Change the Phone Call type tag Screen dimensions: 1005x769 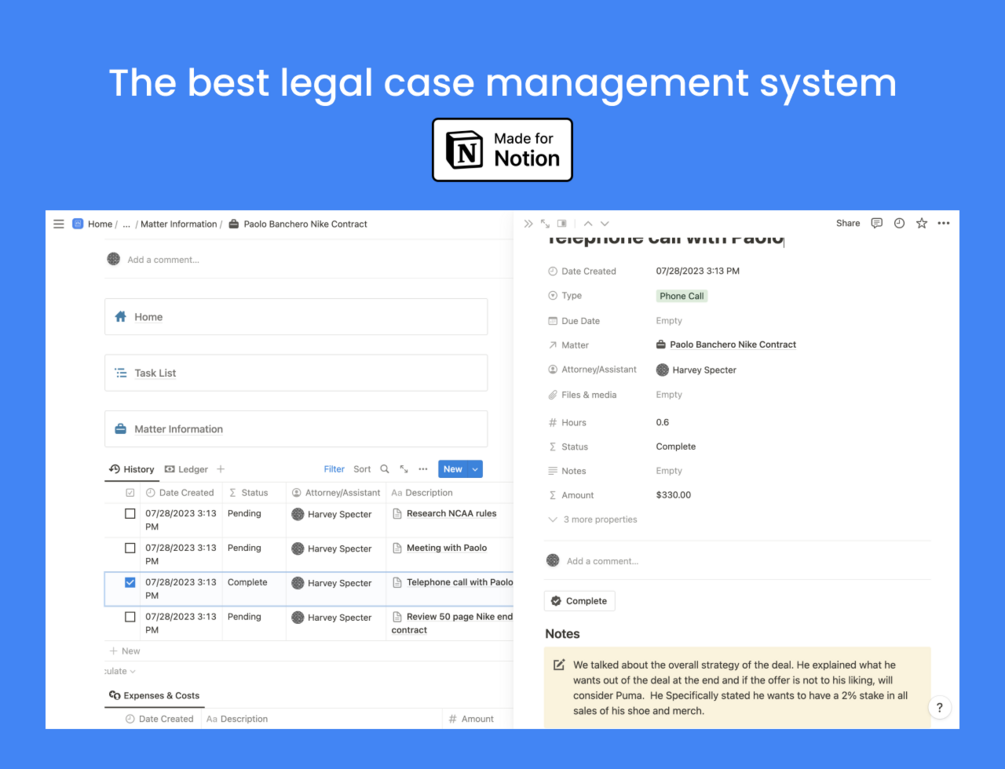tap(681, 296)
